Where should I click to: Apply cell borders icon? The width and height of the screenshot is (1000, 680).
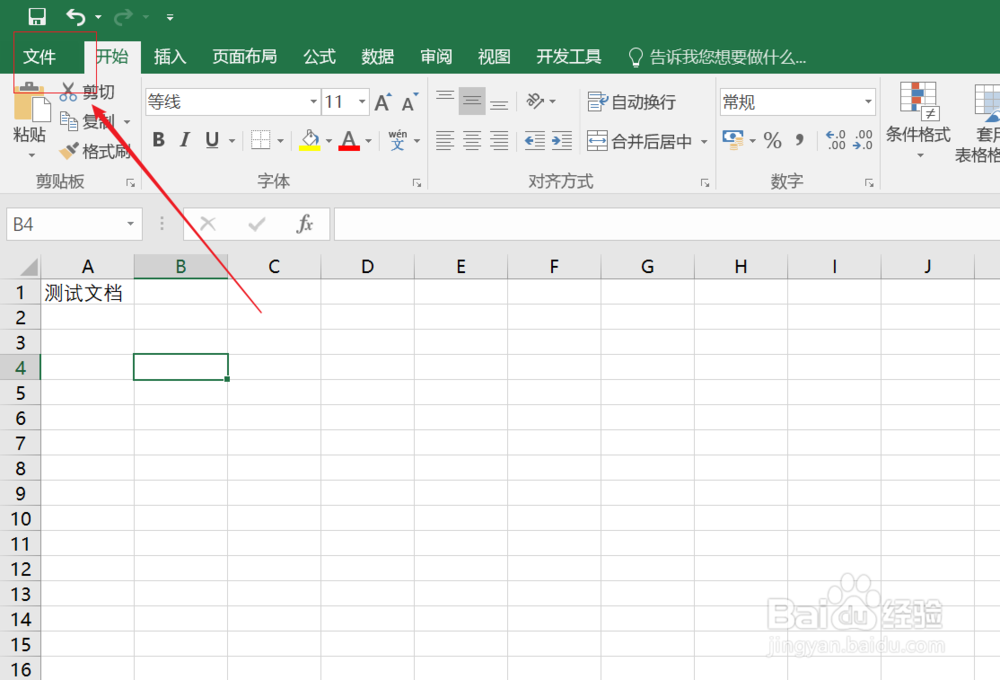(260, 140)
